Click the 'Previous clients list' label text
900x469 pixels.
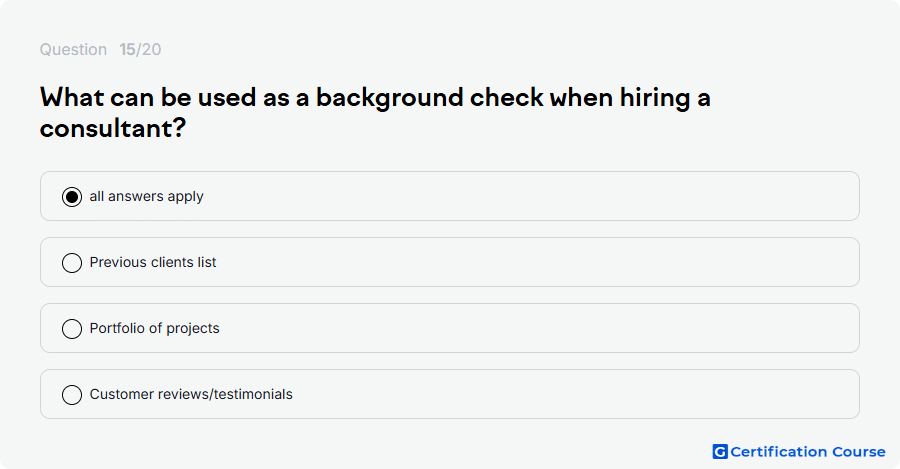tap(153, 262)
